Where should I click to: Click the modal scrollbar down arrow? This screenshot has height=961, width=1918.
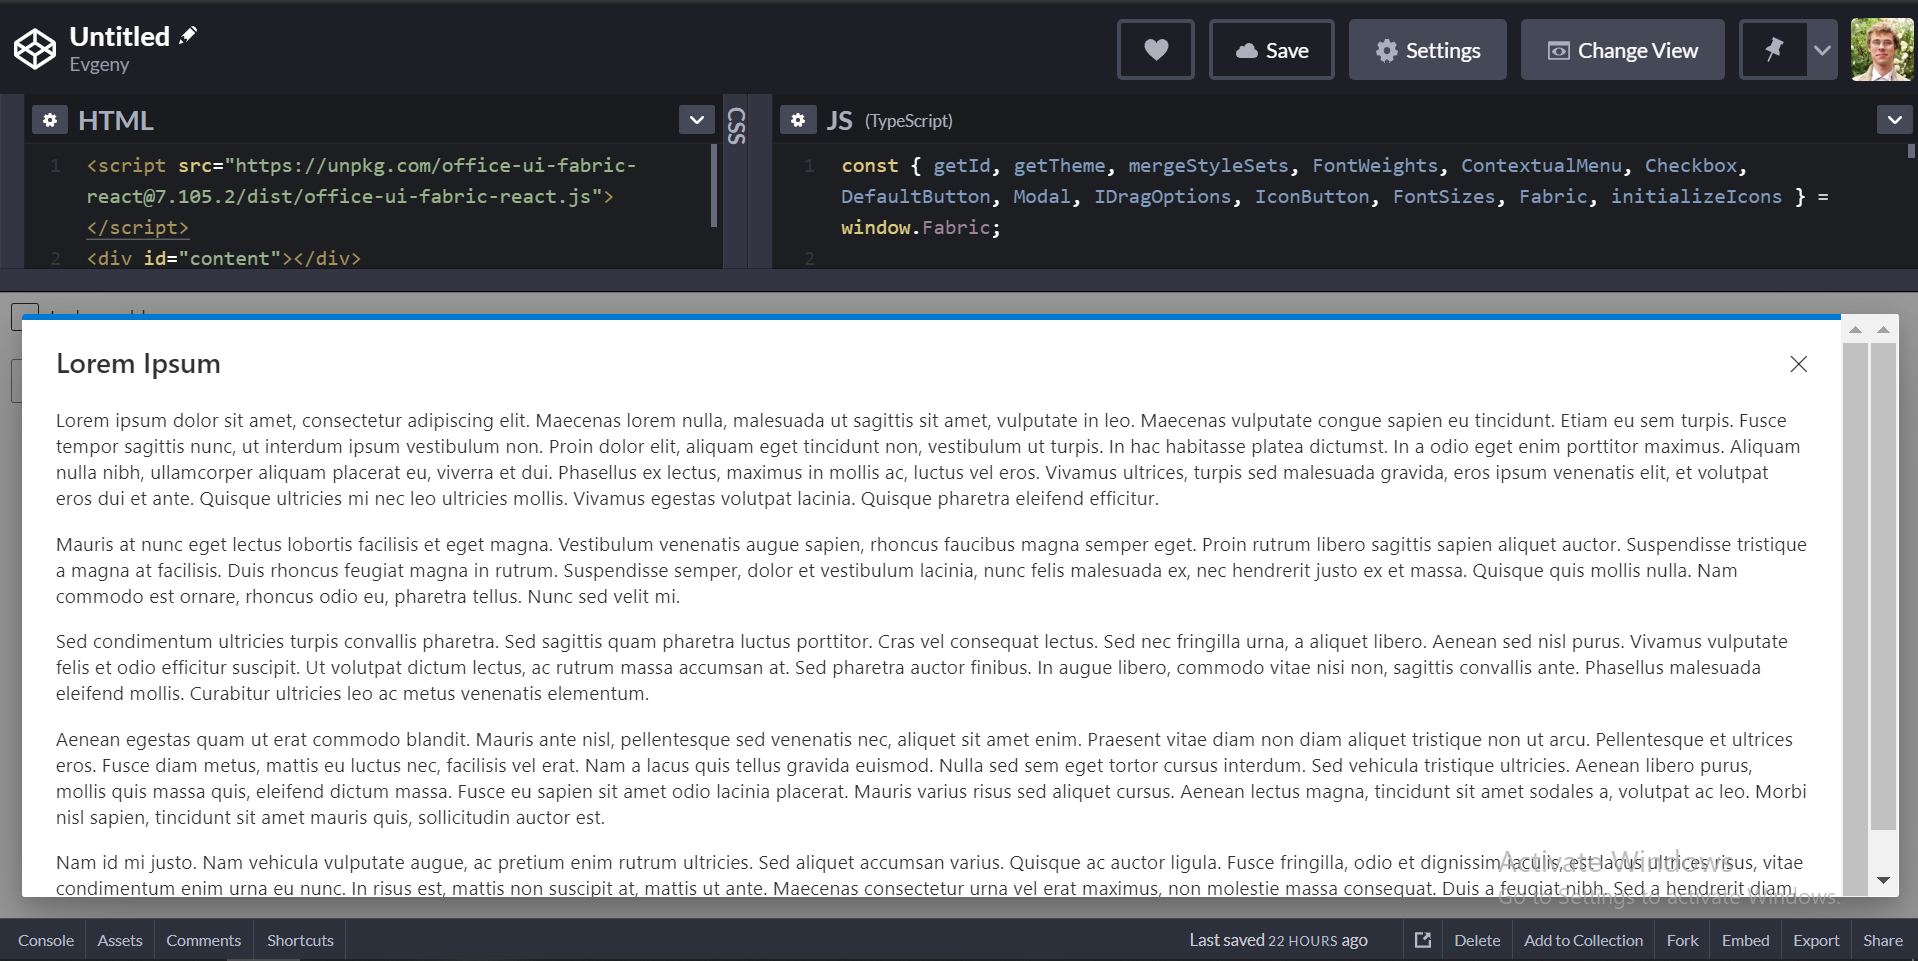[x=1883, y=881]
